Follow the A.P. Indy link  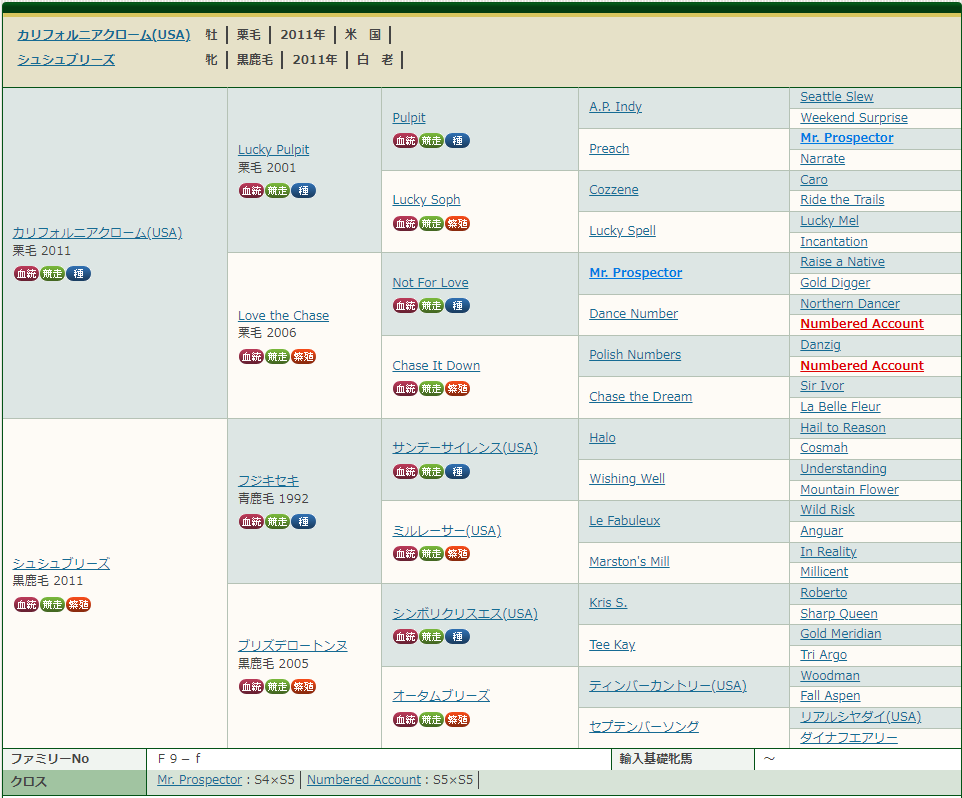pyautogui.click(x=615, y=107)
